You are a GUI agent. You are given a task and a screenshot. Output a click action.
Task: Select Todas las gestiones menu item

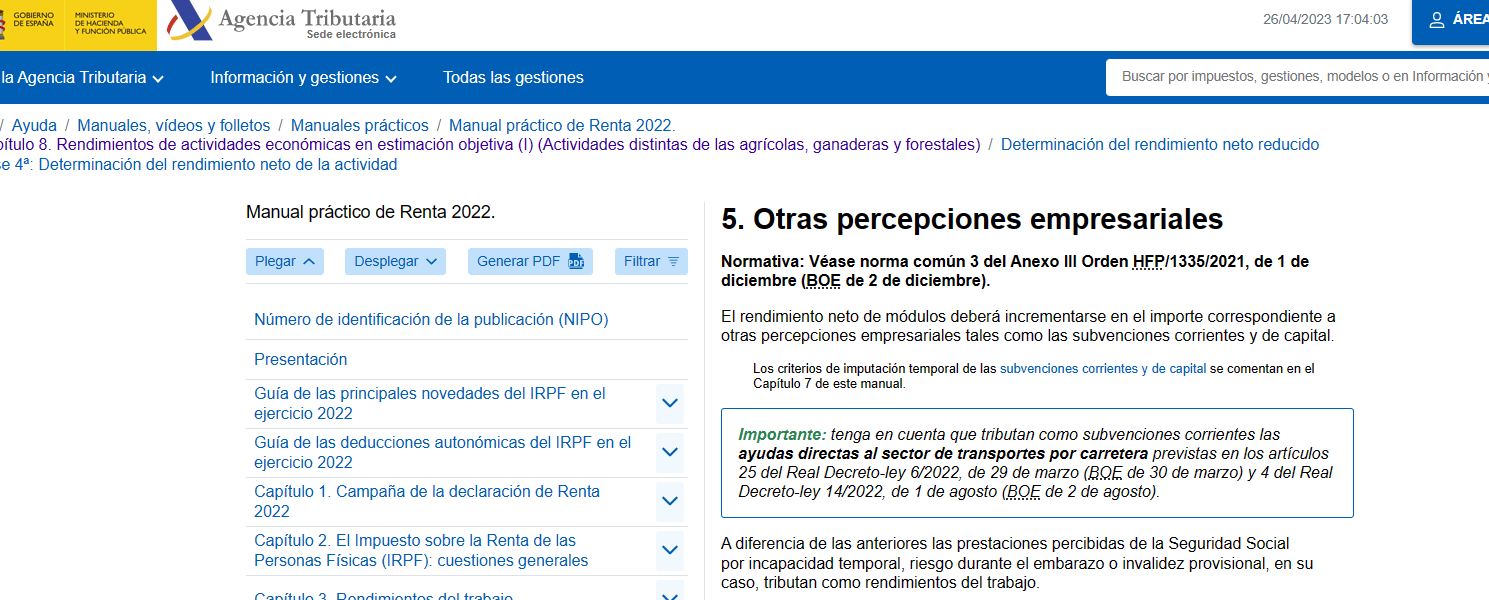coord(513,77)
